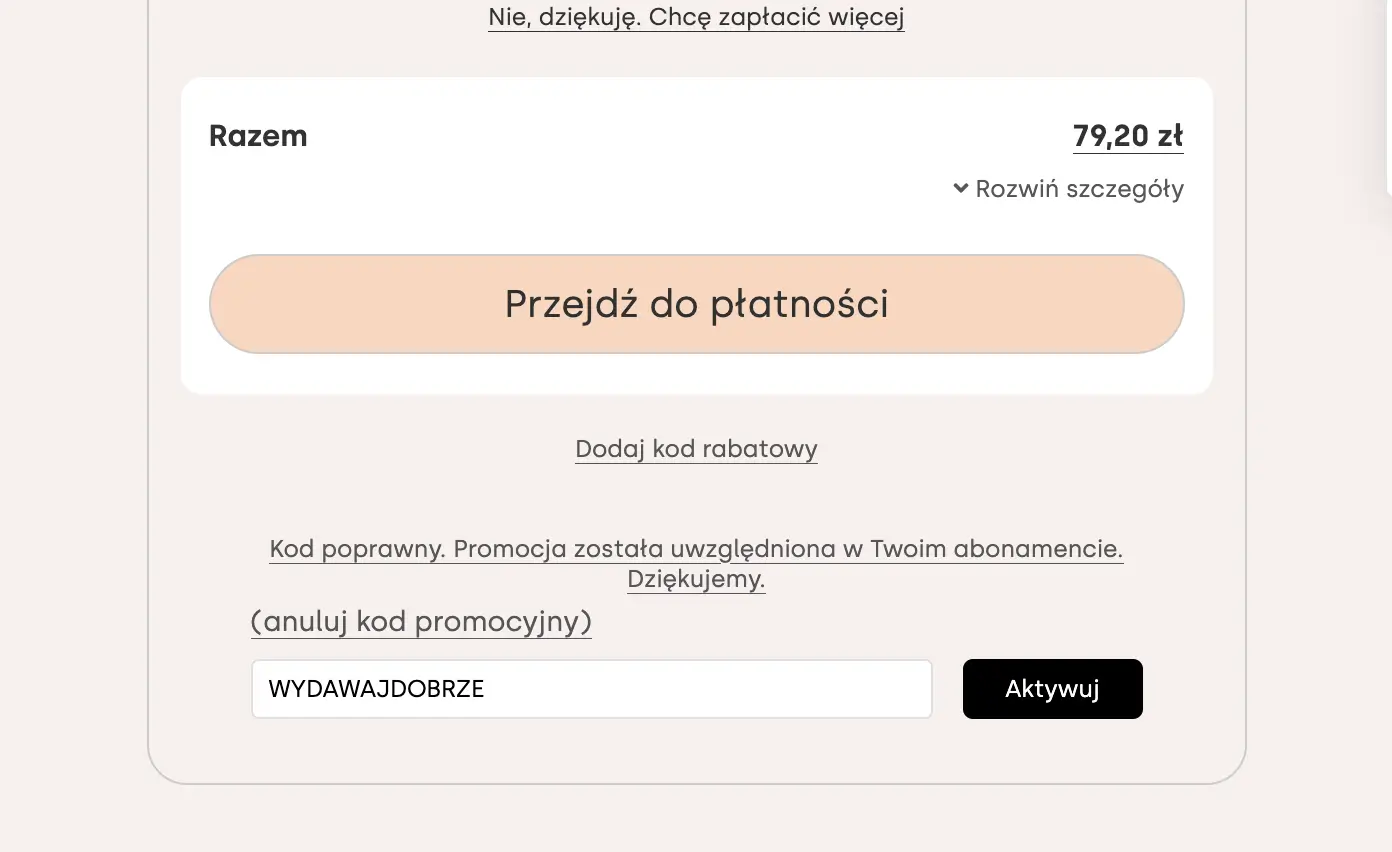1392x852 pixels.
Task: Click the WYDAWAJDOBRZE text inside the field
Action: click(x=377, y=689)
